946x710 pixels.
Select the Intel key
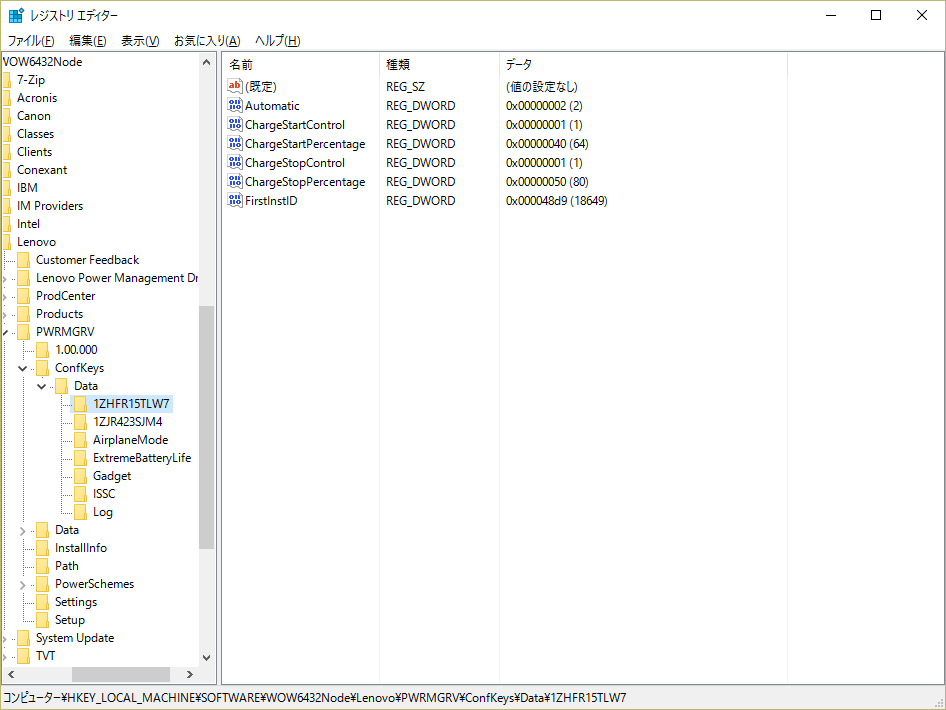(x=28, y=224)
